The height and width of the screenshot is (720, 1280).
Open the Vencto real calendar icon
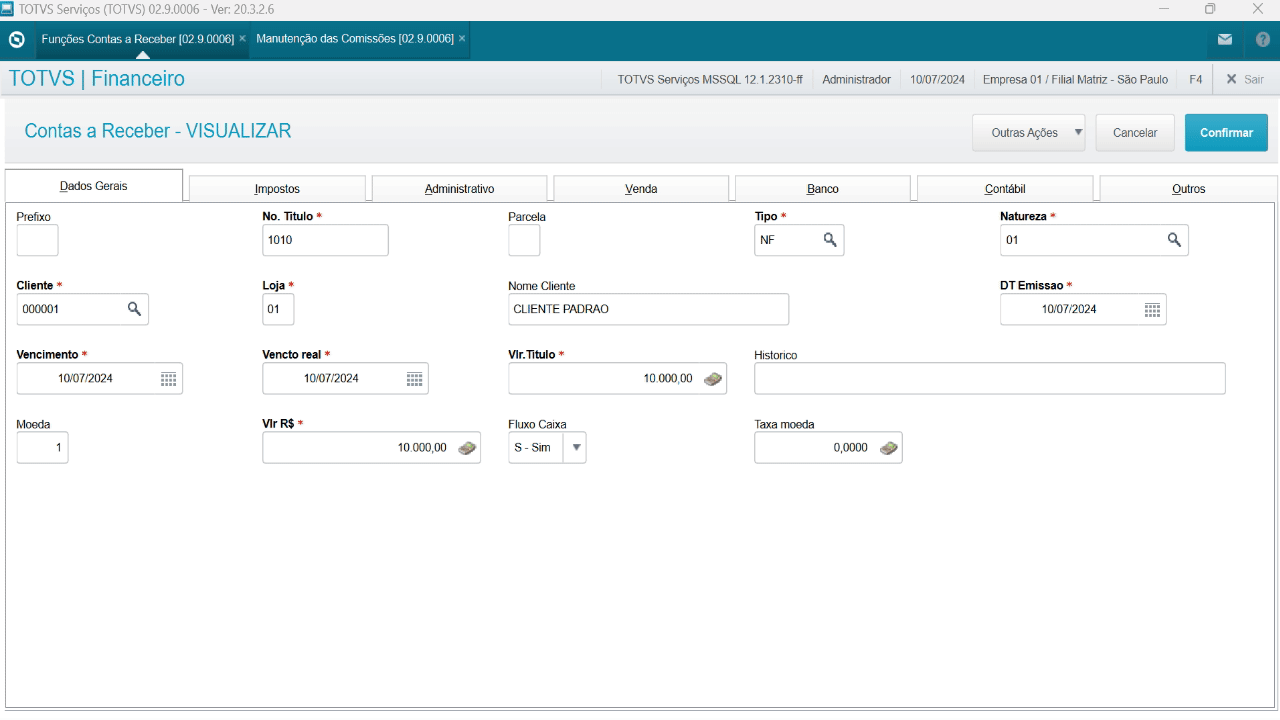click(x=414, y=379)
